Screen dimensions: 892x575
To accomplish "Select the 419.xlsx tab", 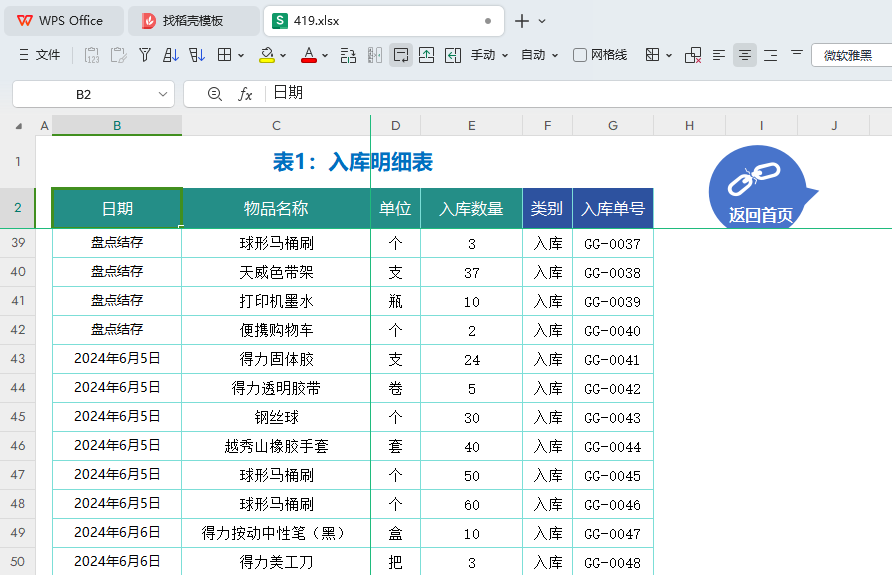I will 383,21.
